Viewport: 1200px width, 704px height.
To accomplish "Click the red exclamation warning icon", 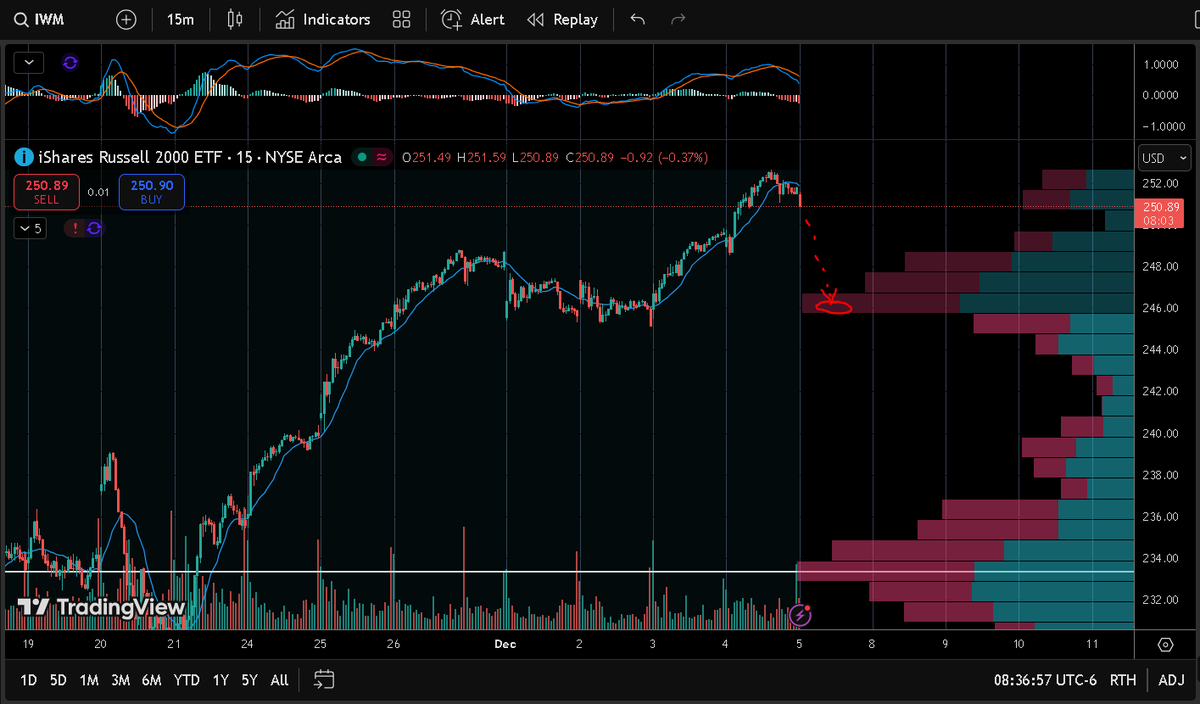I will point(73,228).
